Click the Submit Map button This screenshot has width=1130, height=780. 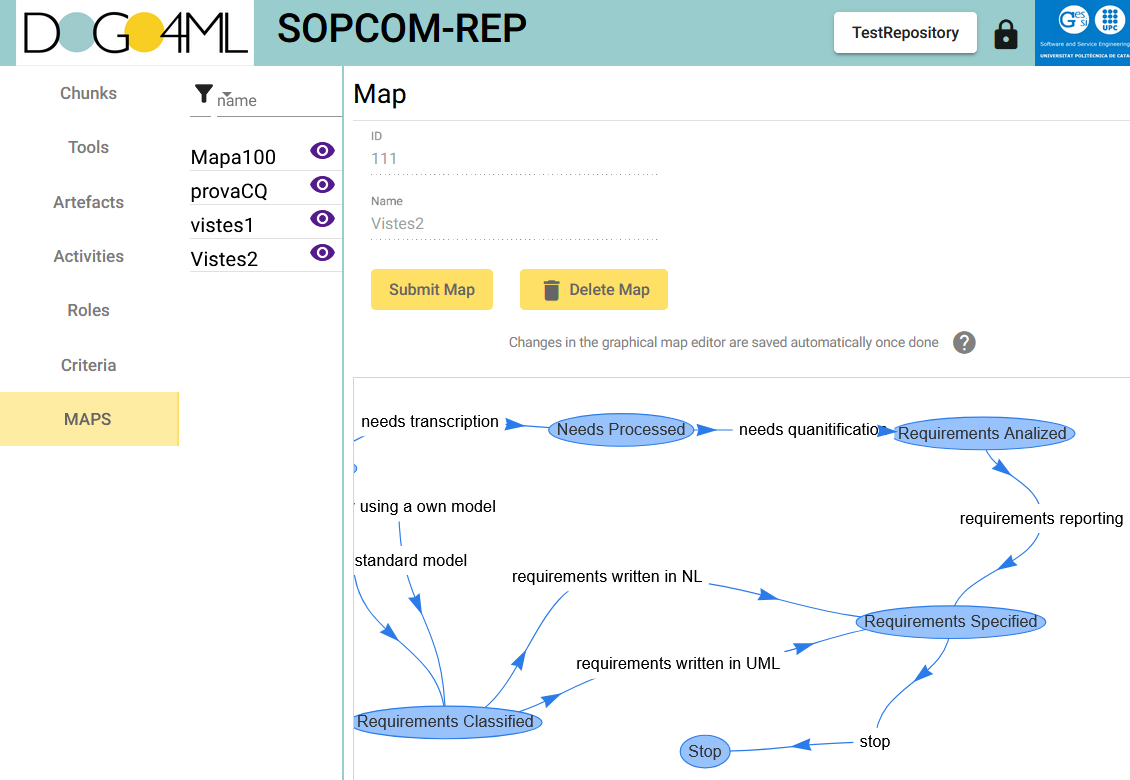click(432, 289)
